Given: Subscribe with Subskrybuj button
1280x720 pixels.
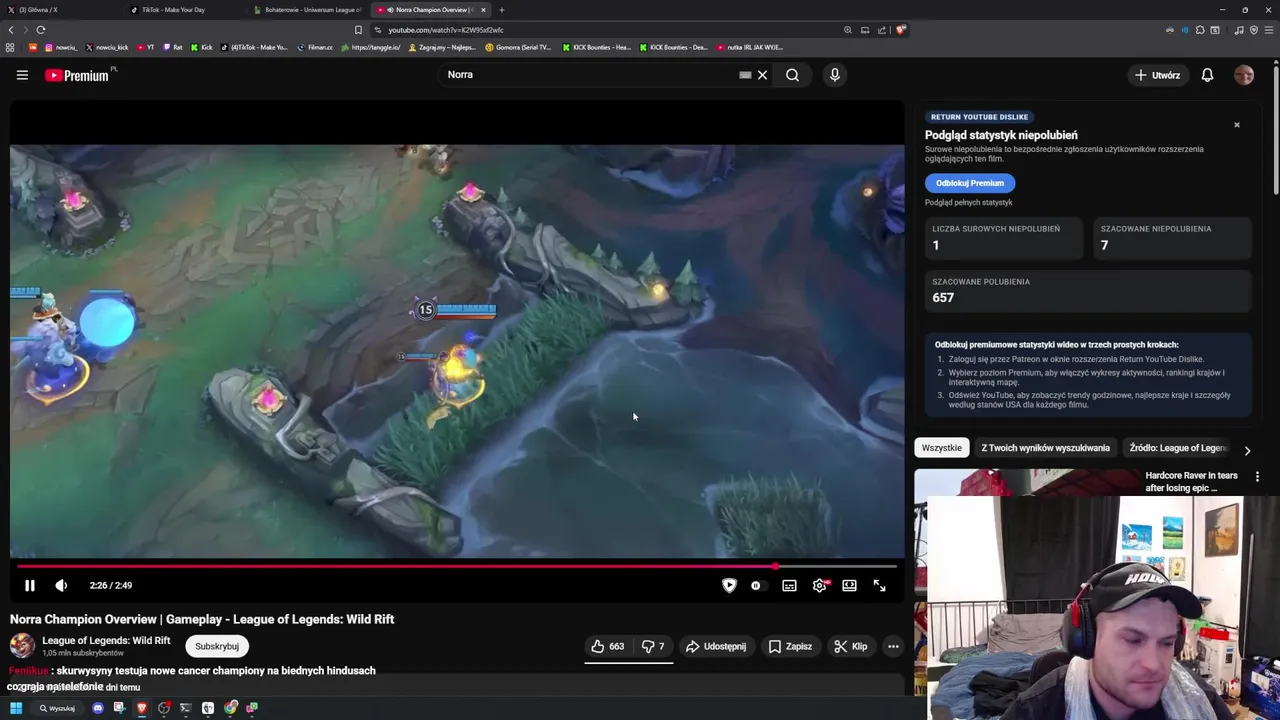Looking at the screenshot, I should [x=217, y=647].
